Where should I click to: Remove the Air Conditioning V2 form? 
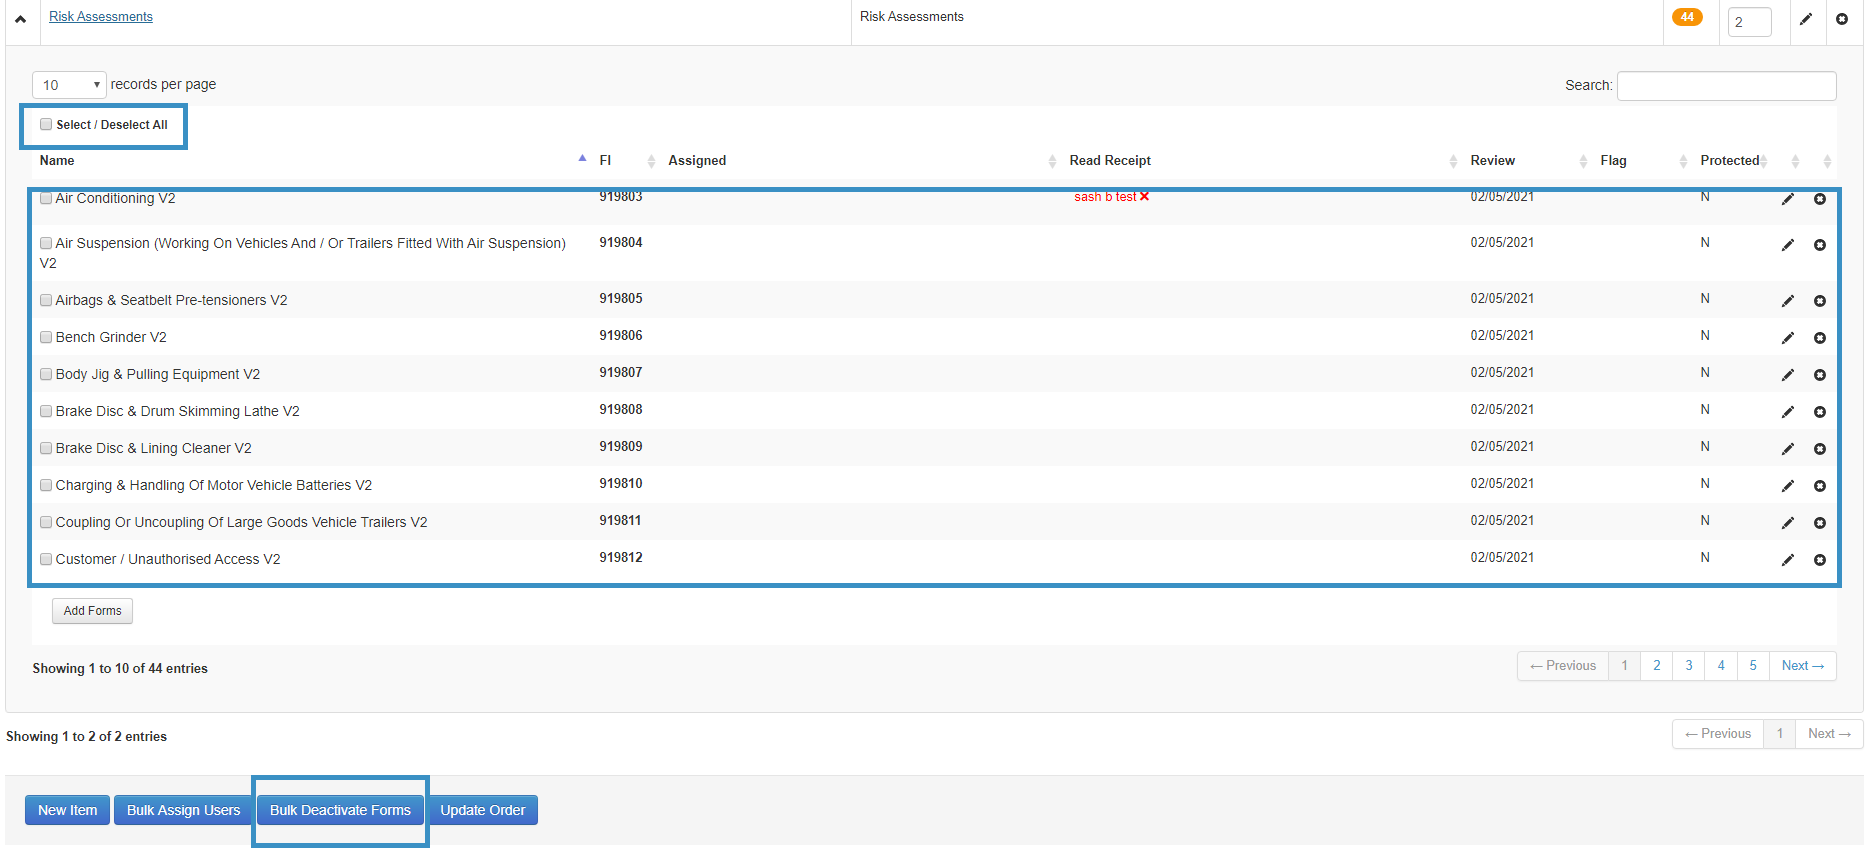point(1820,199)
